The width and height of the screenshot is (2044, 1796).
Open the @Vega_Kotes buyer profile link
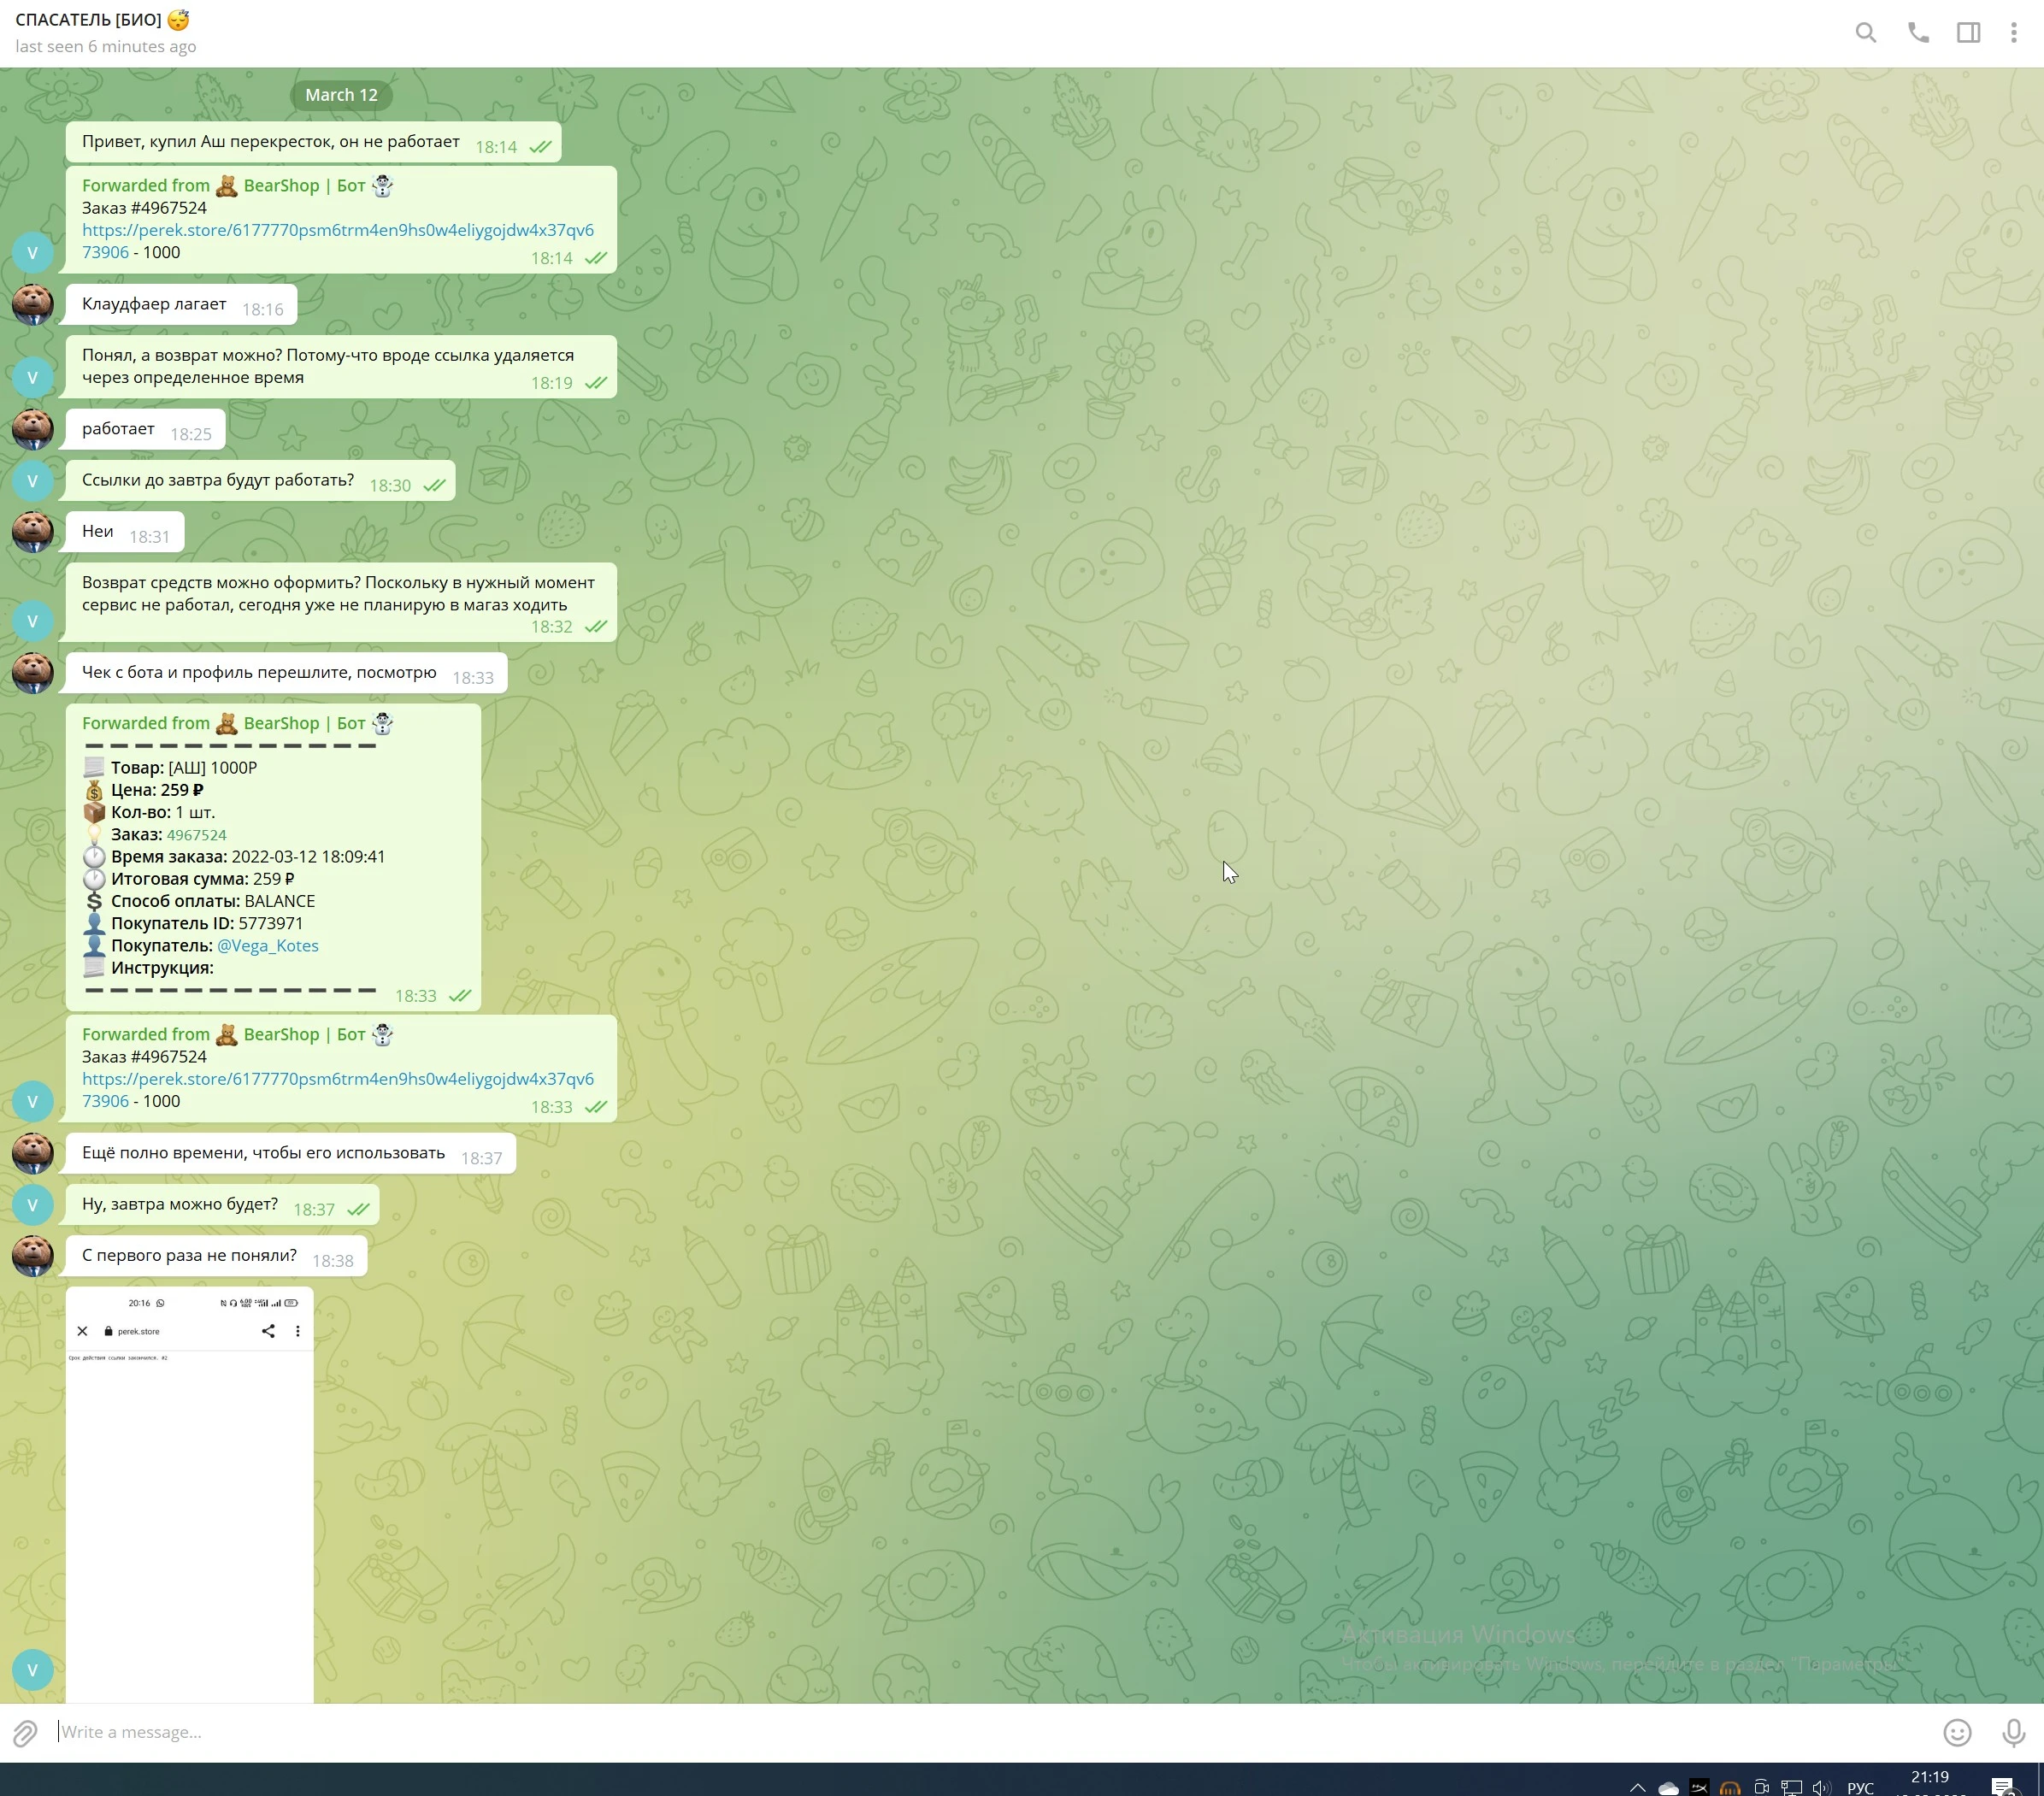[x=268, y=946]
